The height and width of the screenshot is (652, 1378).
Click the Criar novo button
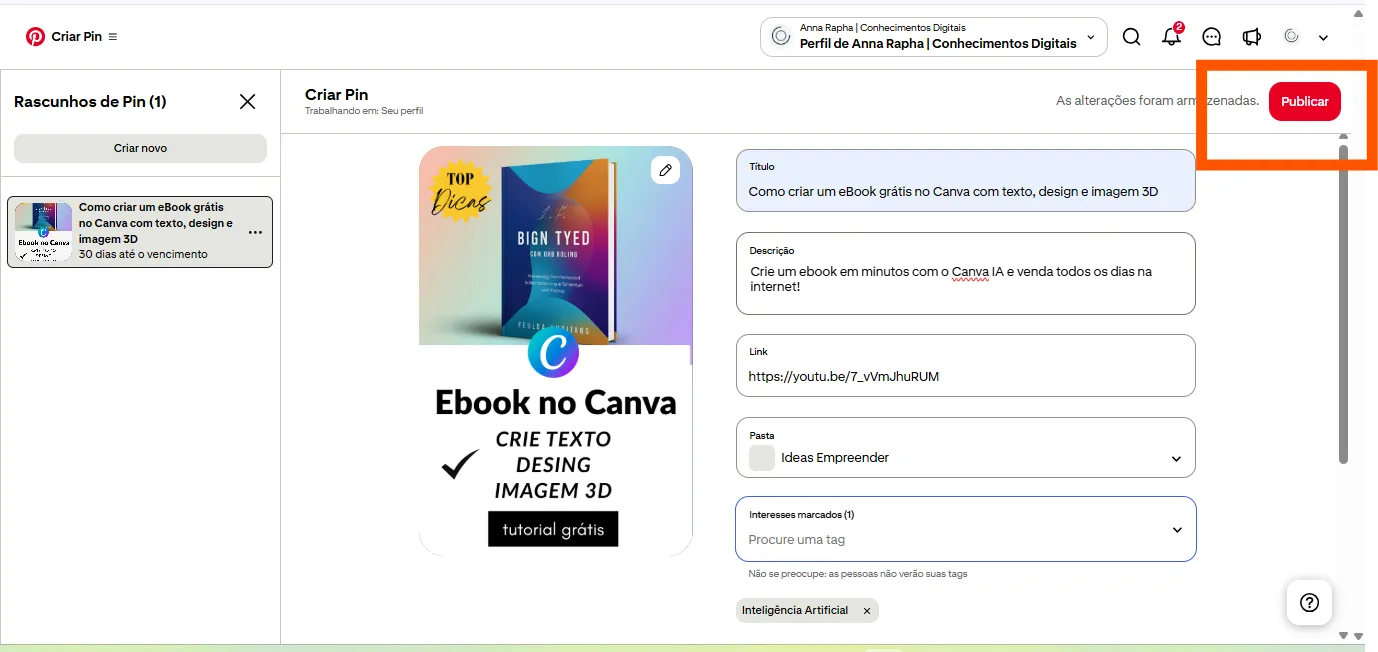pyautogui.click(x=140, y=148)
